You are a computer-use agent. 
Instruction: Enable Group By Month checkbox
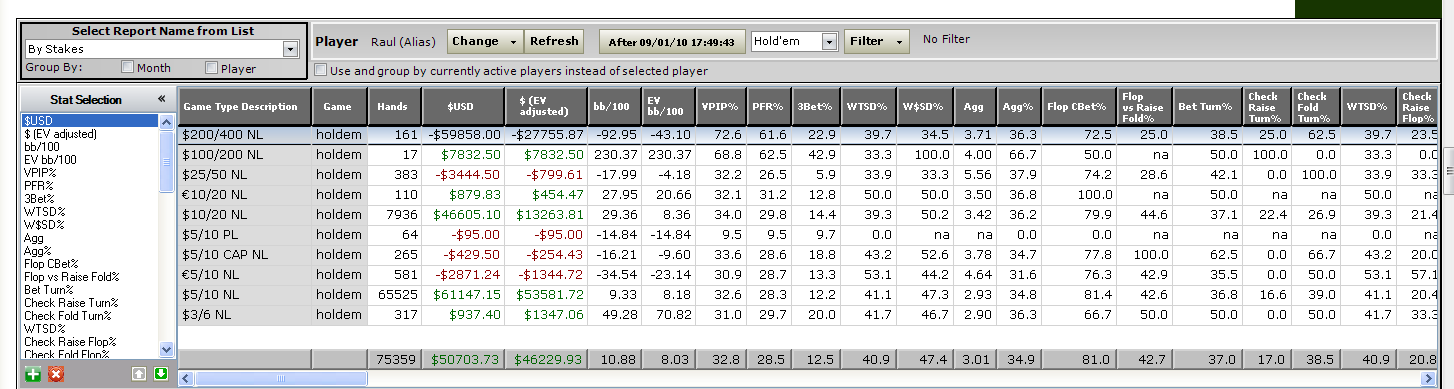128,68
